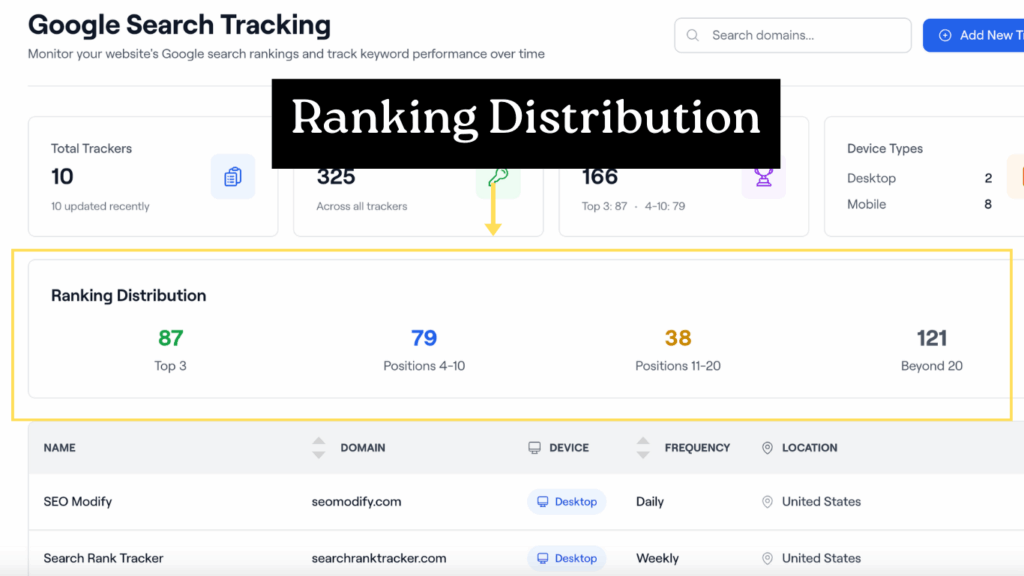The width and height of the screenshot is (1024, 576).
Task: Click United States in SEO Modify row
Action: (821, 502)
